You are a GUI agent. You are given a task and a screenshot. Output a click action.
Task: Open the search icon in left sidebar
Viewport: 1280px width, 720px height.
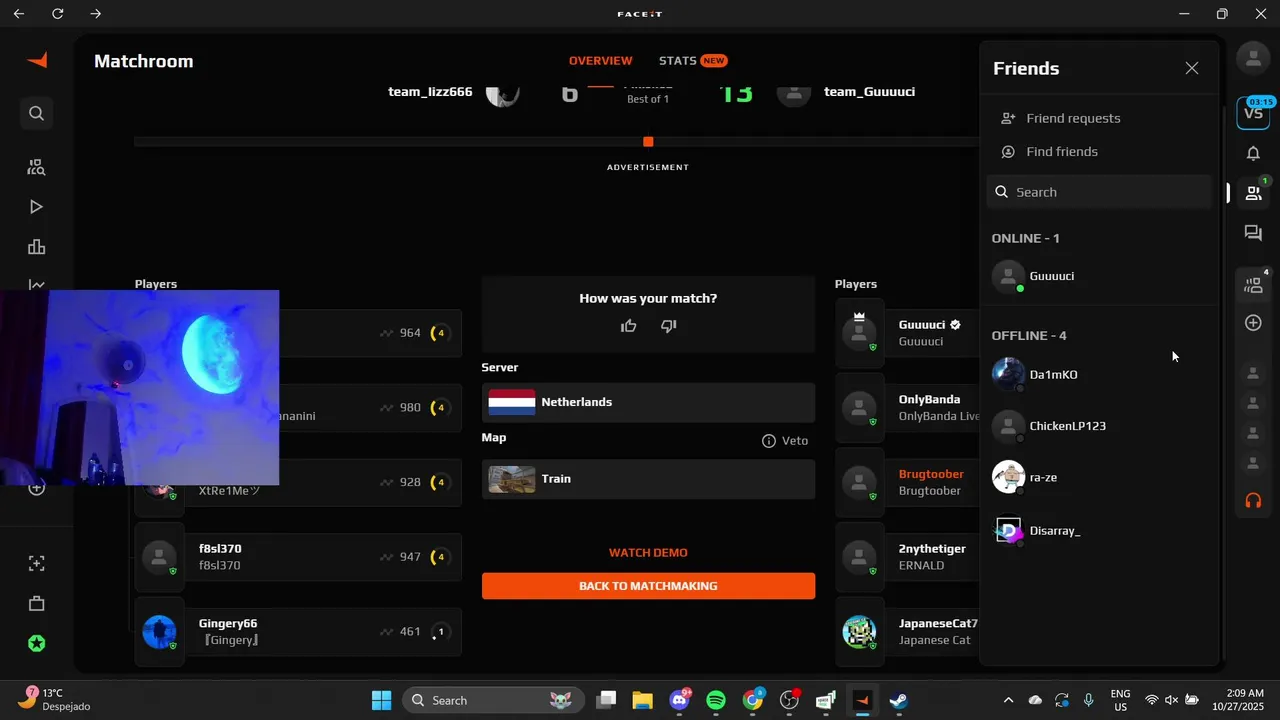(37, 113)
